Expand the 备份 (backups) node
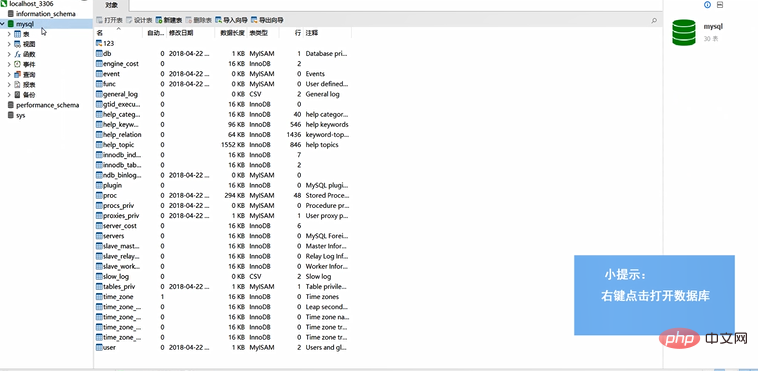The image size is (758, 371). click(9, 95)
